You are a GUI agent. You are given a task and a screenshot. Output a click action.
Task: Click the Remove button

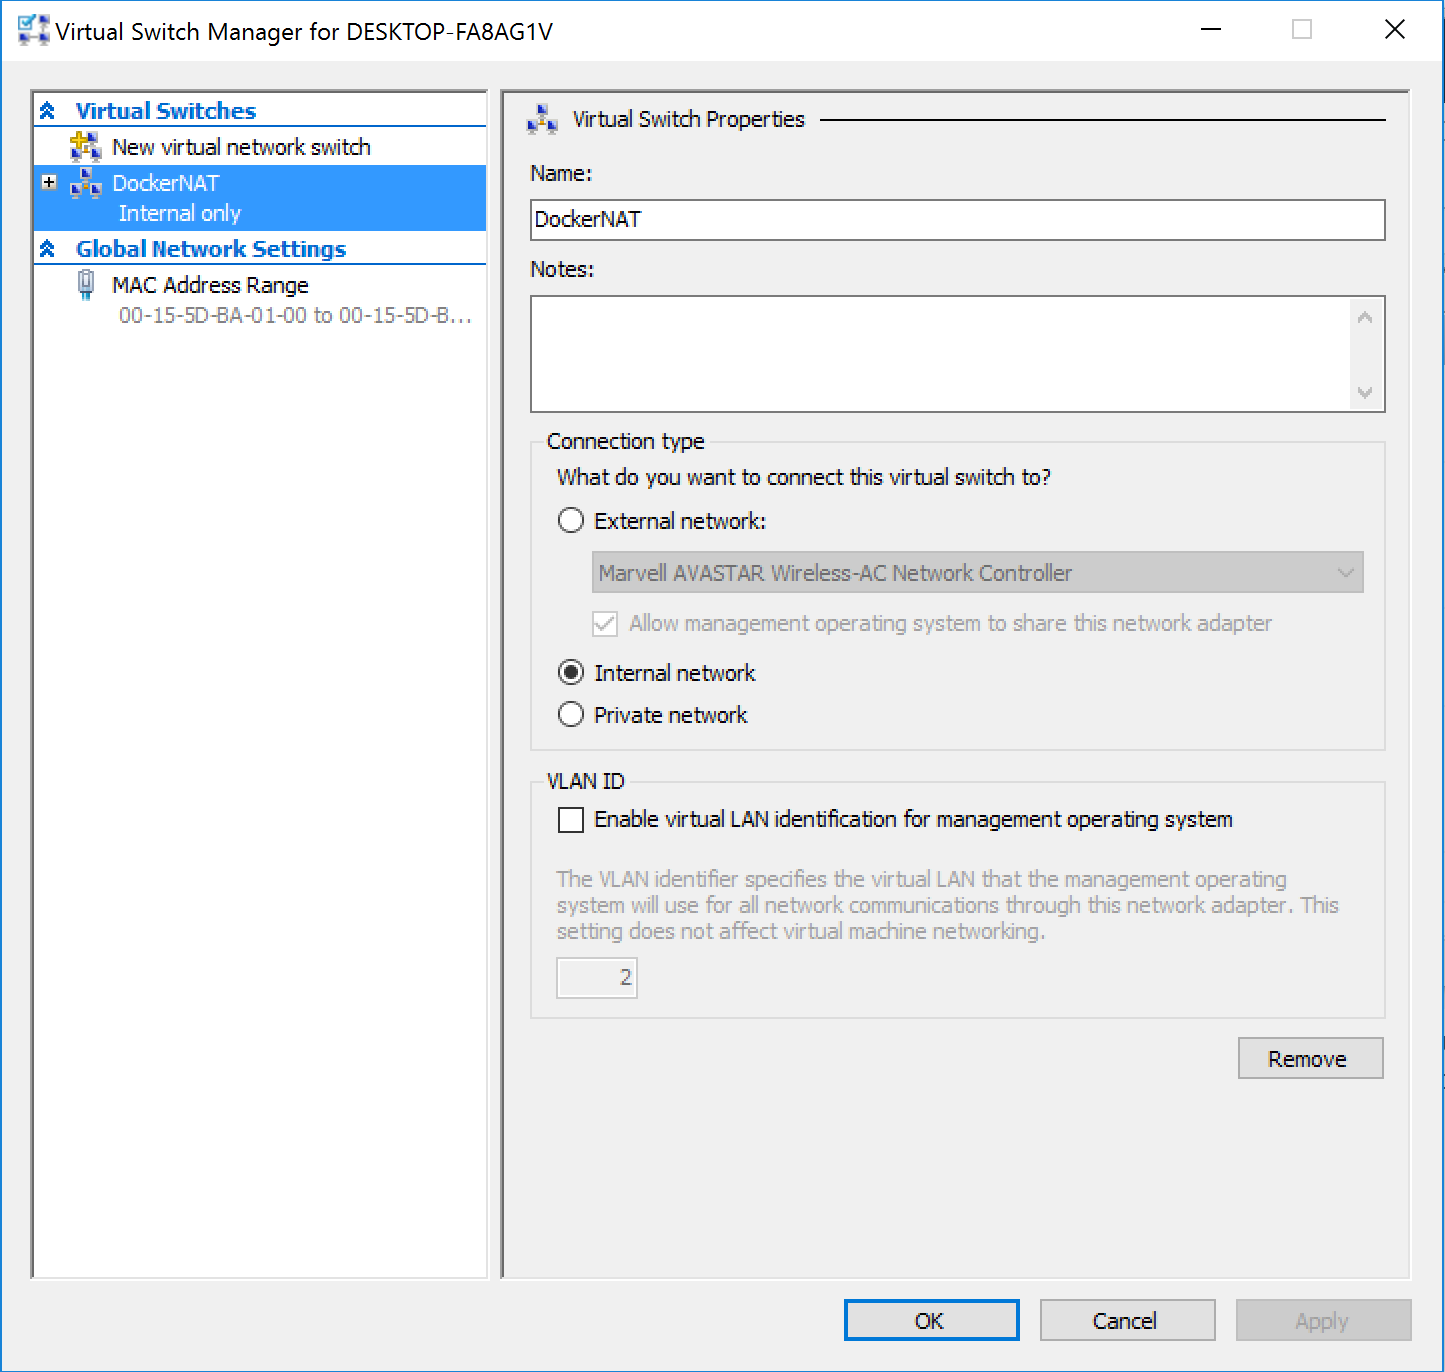point(1310,1058)
